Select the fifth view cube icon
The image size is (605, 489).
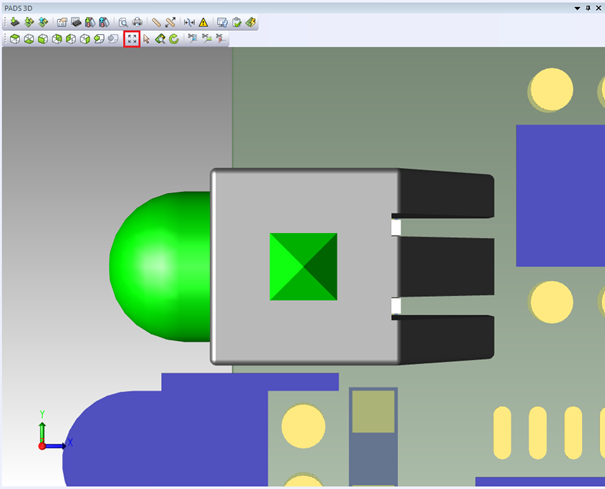[71, 39]
